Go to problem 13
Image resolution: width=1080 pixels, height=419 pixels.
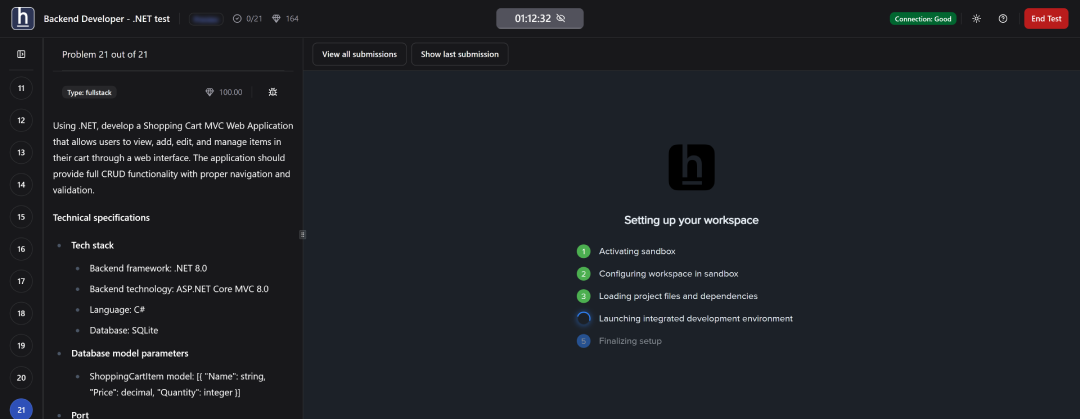pos(21,152)
